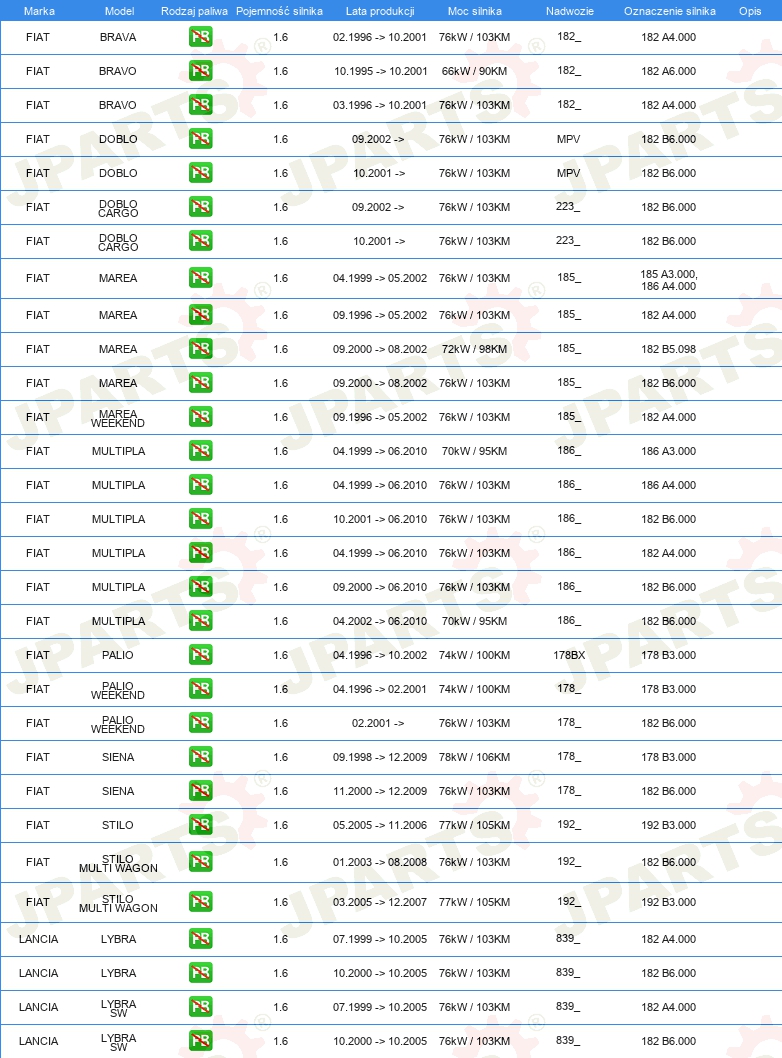This screenshot has width=782, height=1058.
Task: Click the Rodzaj paliwa column header
Action: click(x=194, y=11)
